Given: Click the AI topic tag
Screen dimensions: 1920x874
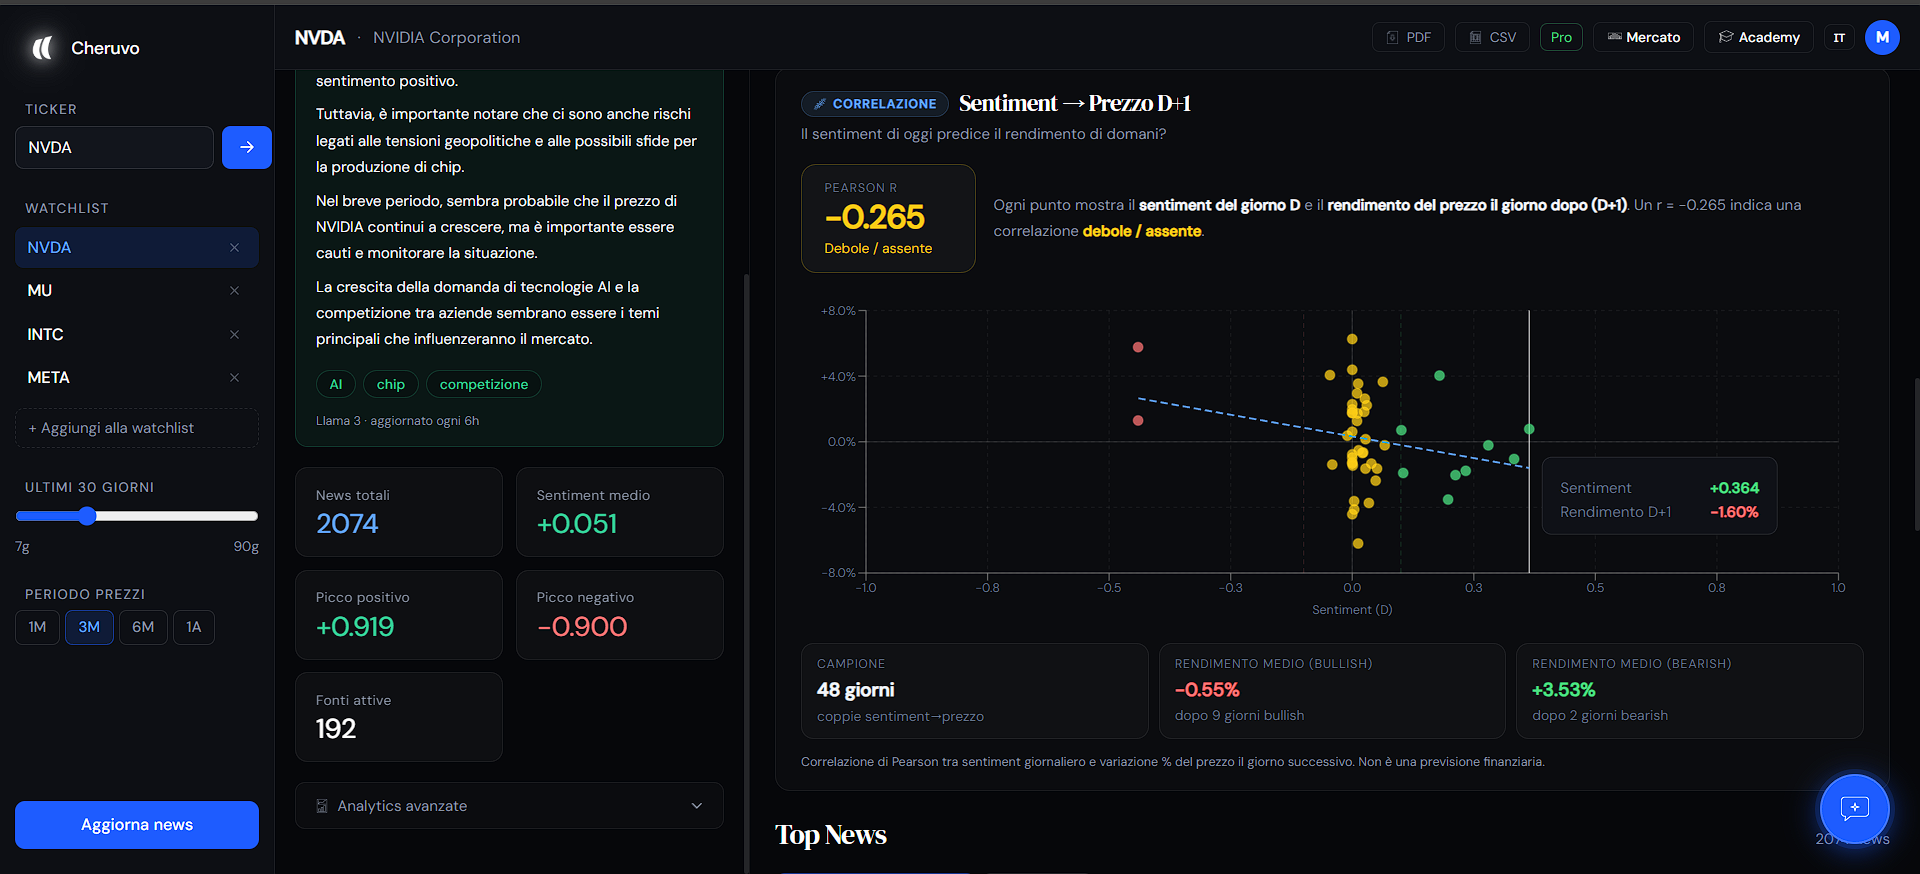Looking at the screenshot, I should pos(336,385).
